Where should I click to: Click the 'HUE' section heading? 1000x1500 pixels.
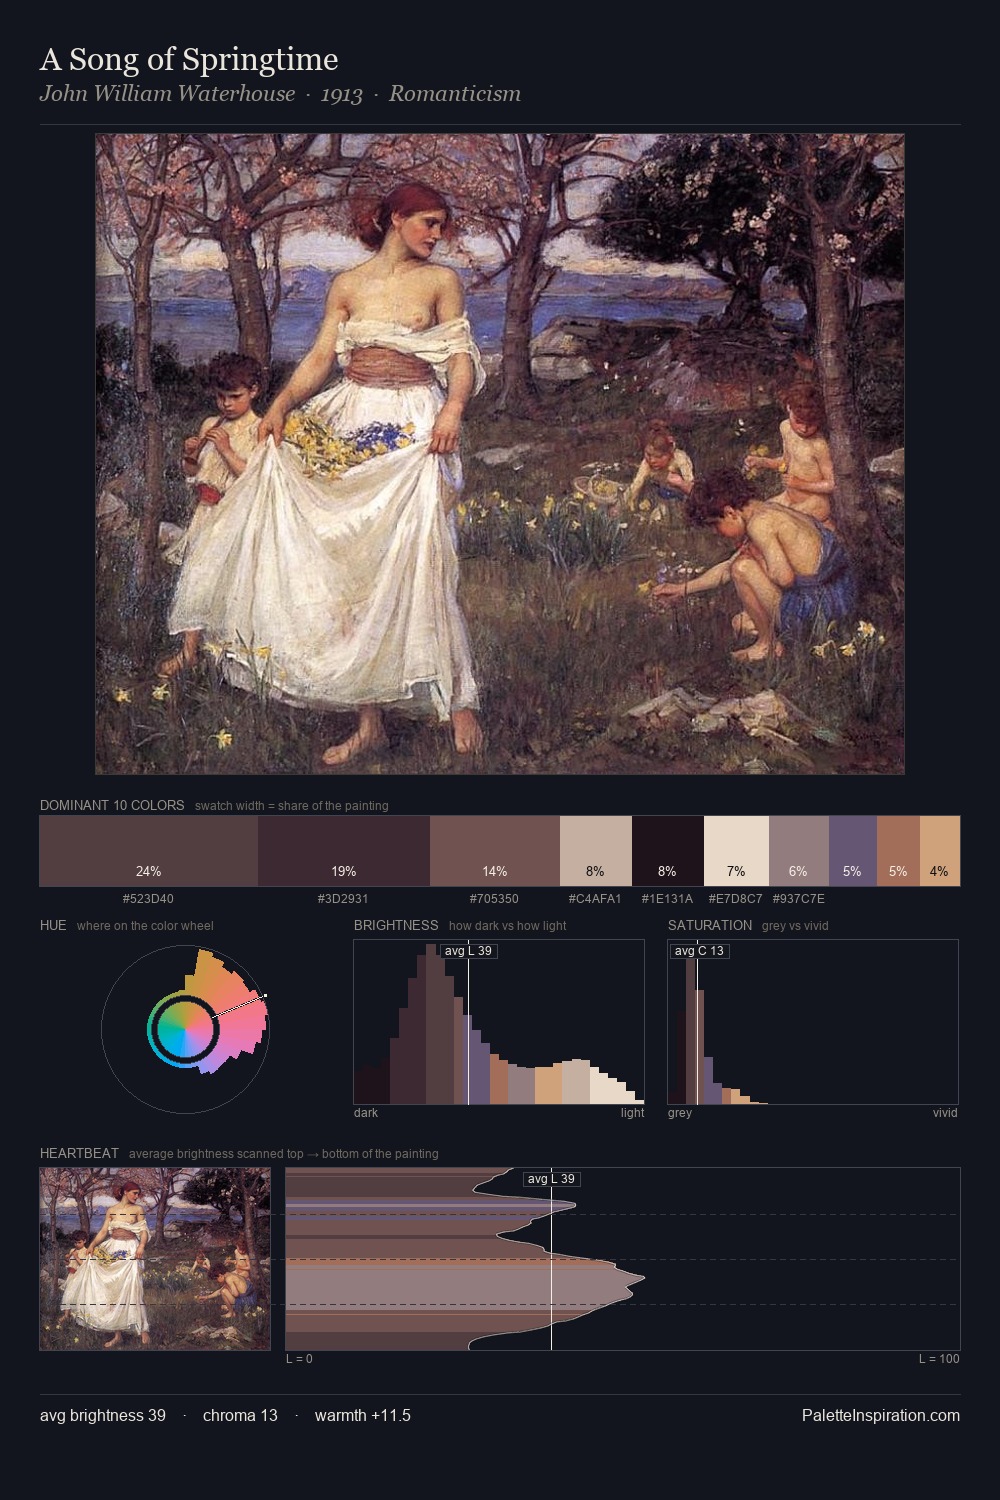point(53,925)
